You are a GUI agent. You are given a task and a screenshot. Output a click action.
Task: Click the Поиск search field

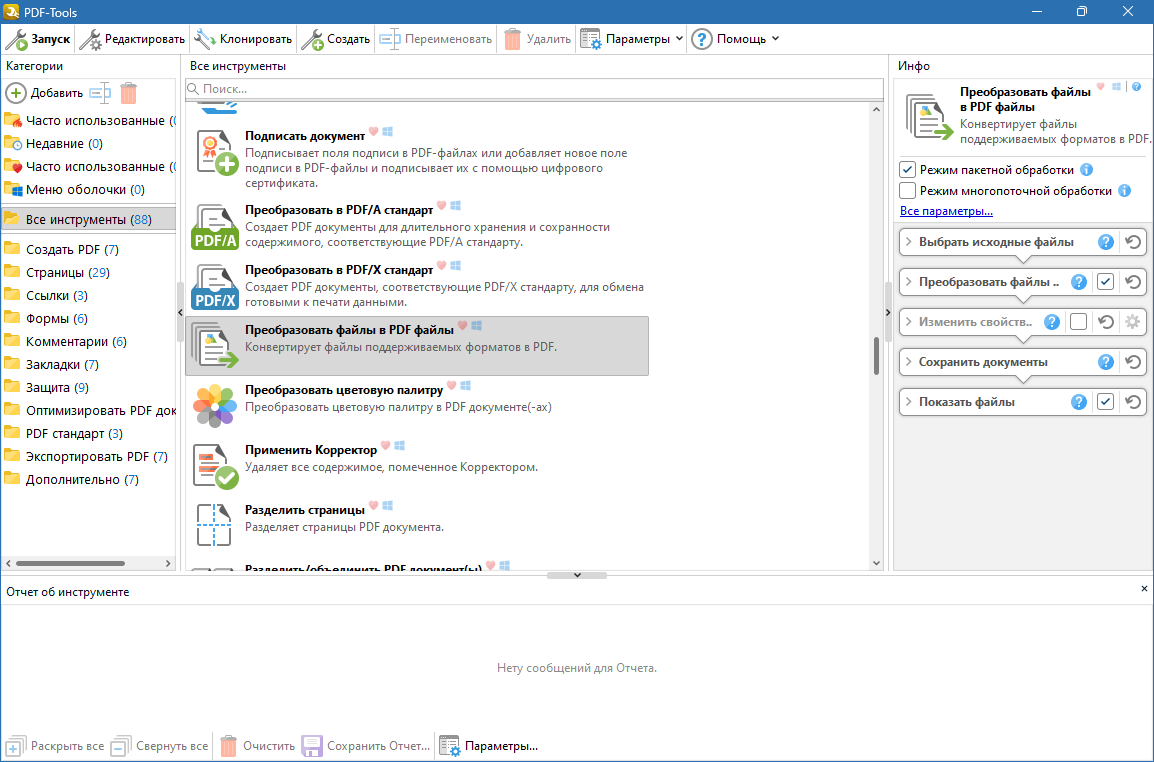(534, 88)
